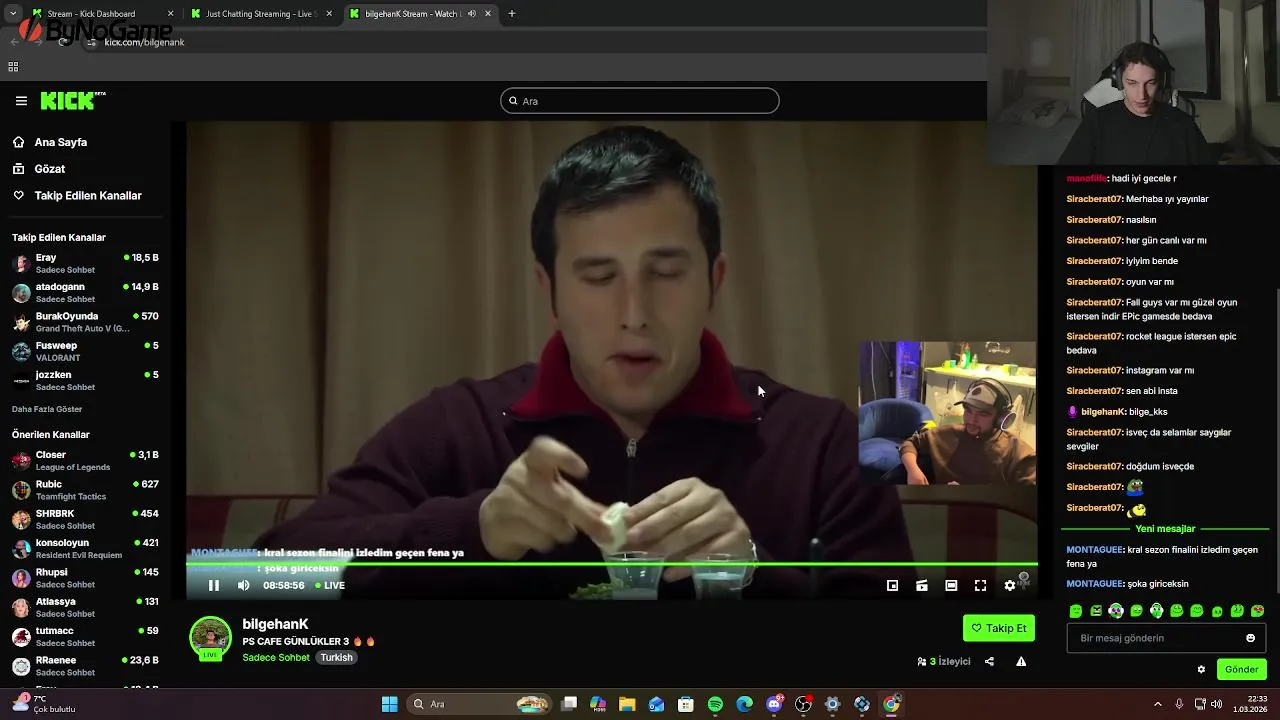Open the browser apps grid icon
The image size is (1280, 720).
pyautogui.click(x=13, y=67)
